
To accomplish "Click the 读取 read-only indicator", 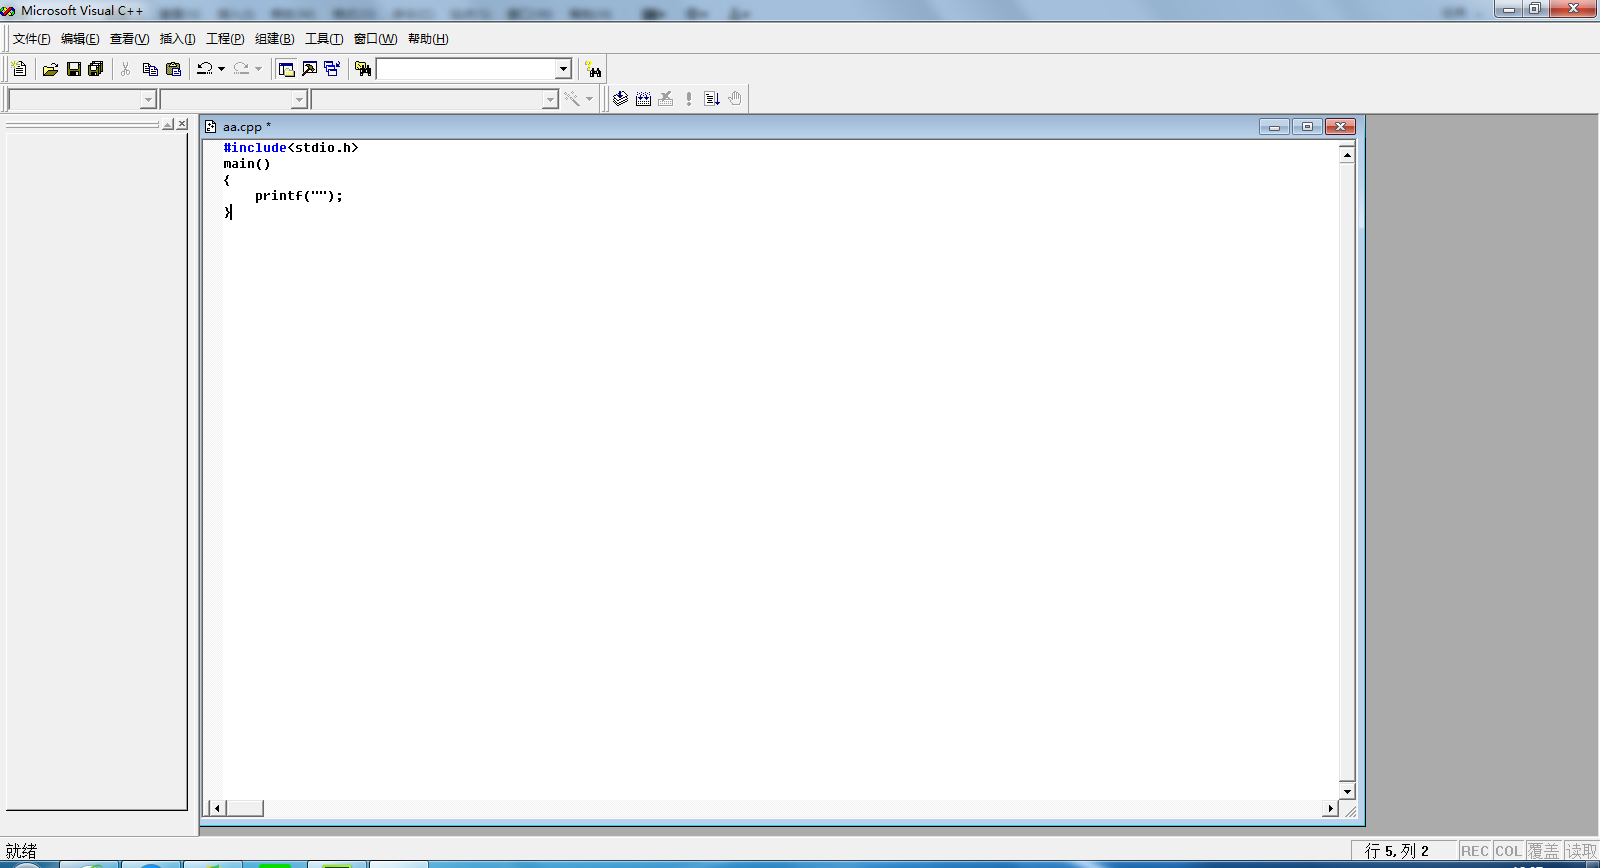I will pyautogui.click(x=1581, y=851).
